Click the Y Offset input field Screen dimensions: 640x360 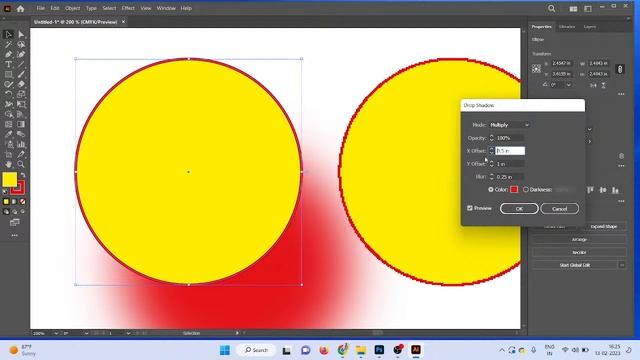[510, 164]
